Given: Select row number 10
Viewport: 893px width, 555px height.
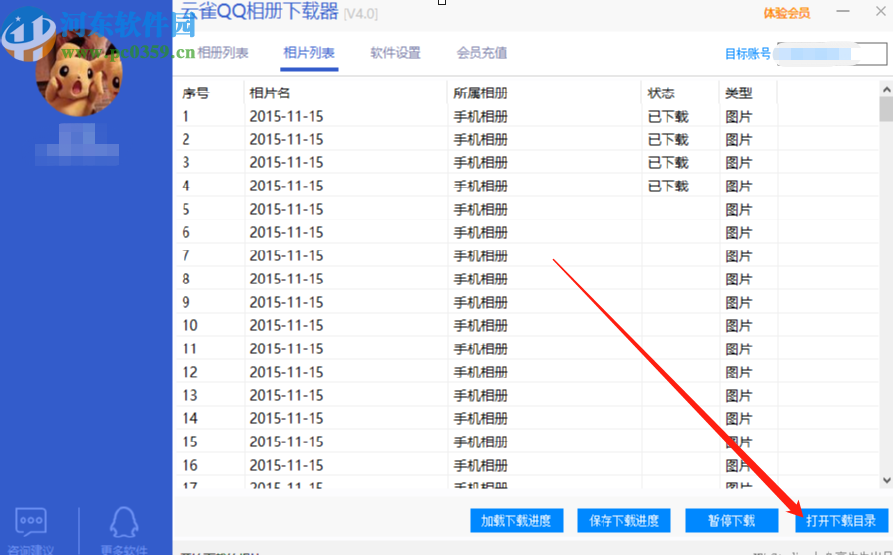Looking at the screenshot, I should [x=190, y=326].
